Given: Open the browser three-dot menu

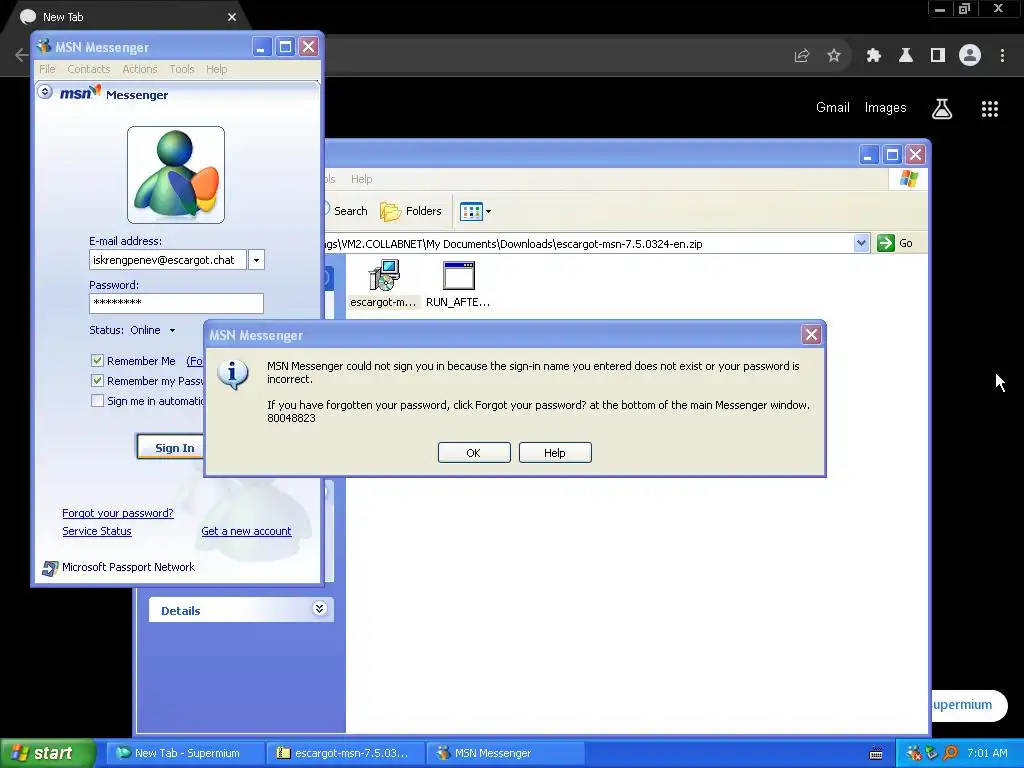Looking at the screenshot, I should [1002, 56].
